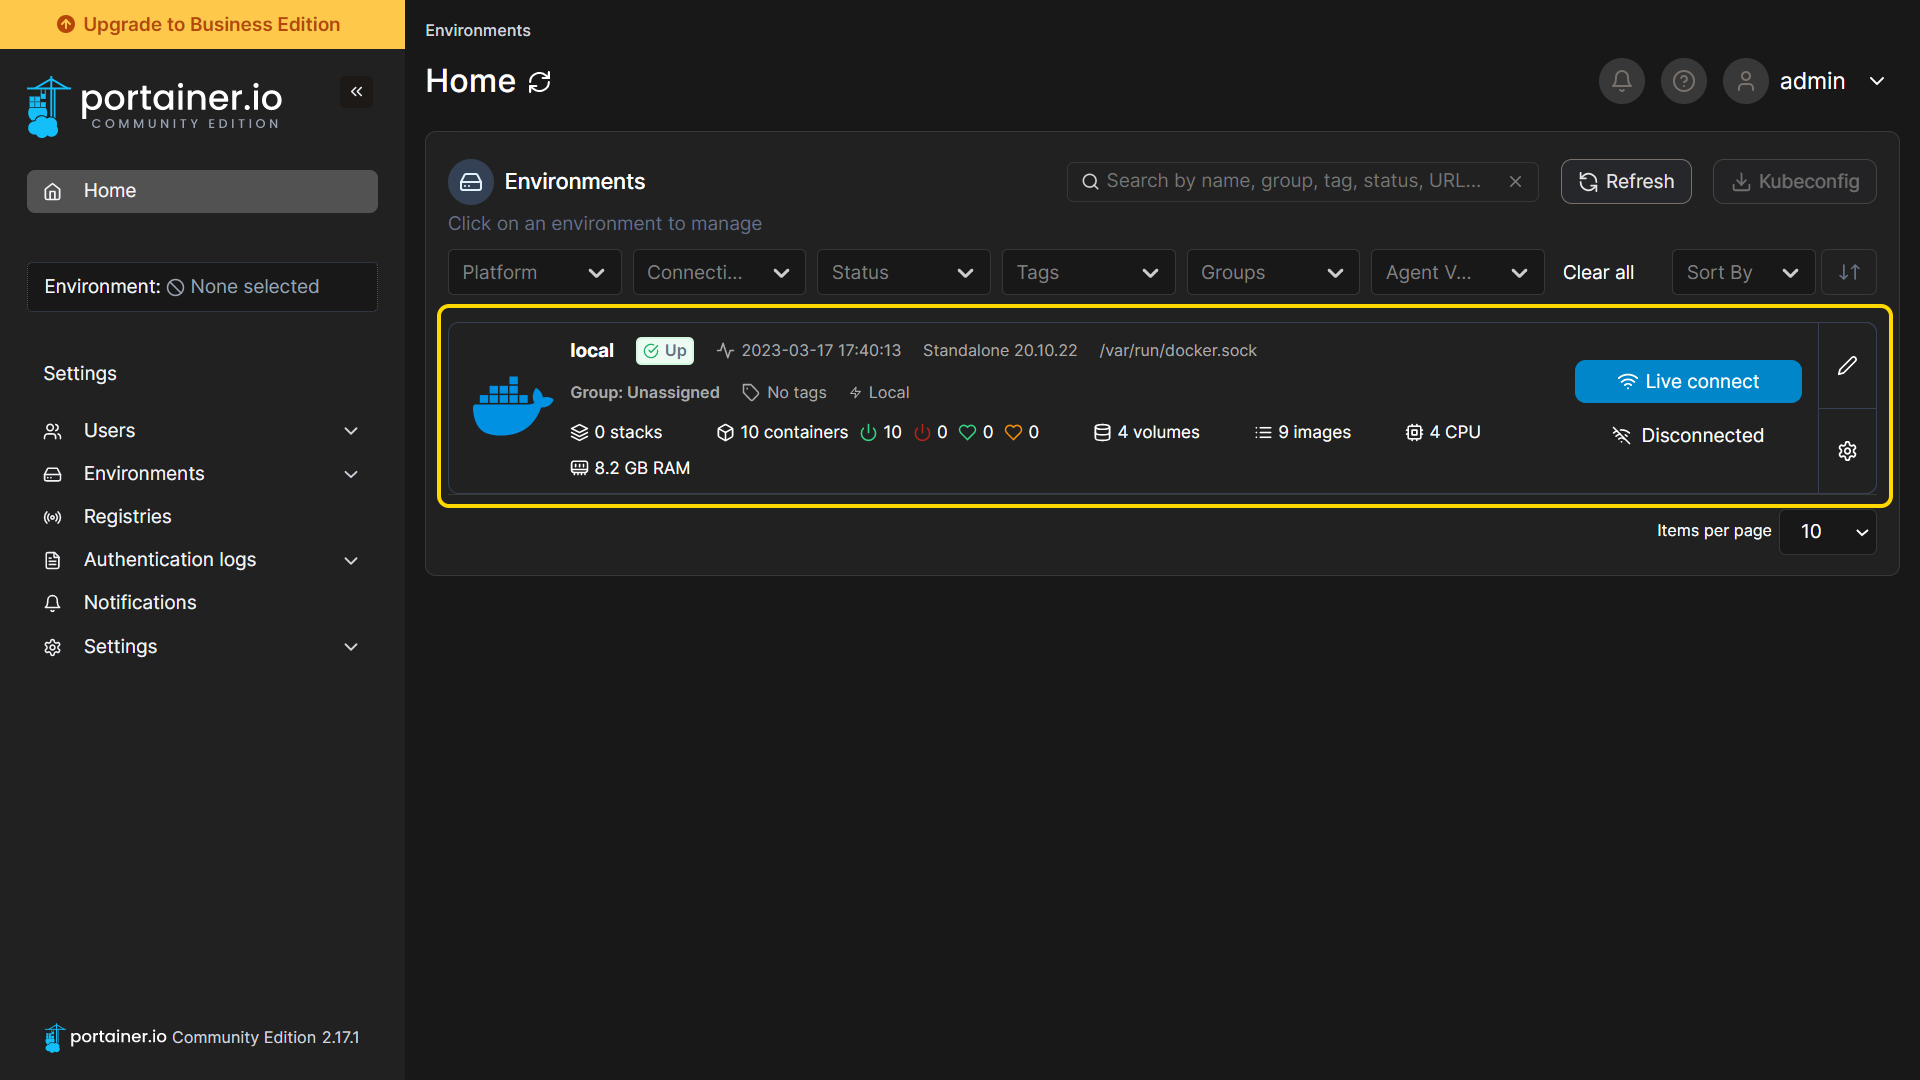Image resolution: width=1920 pixels, height=1080 pixels.
Task: Open the Sort By dropdown
Action: tap(1744, 272)
